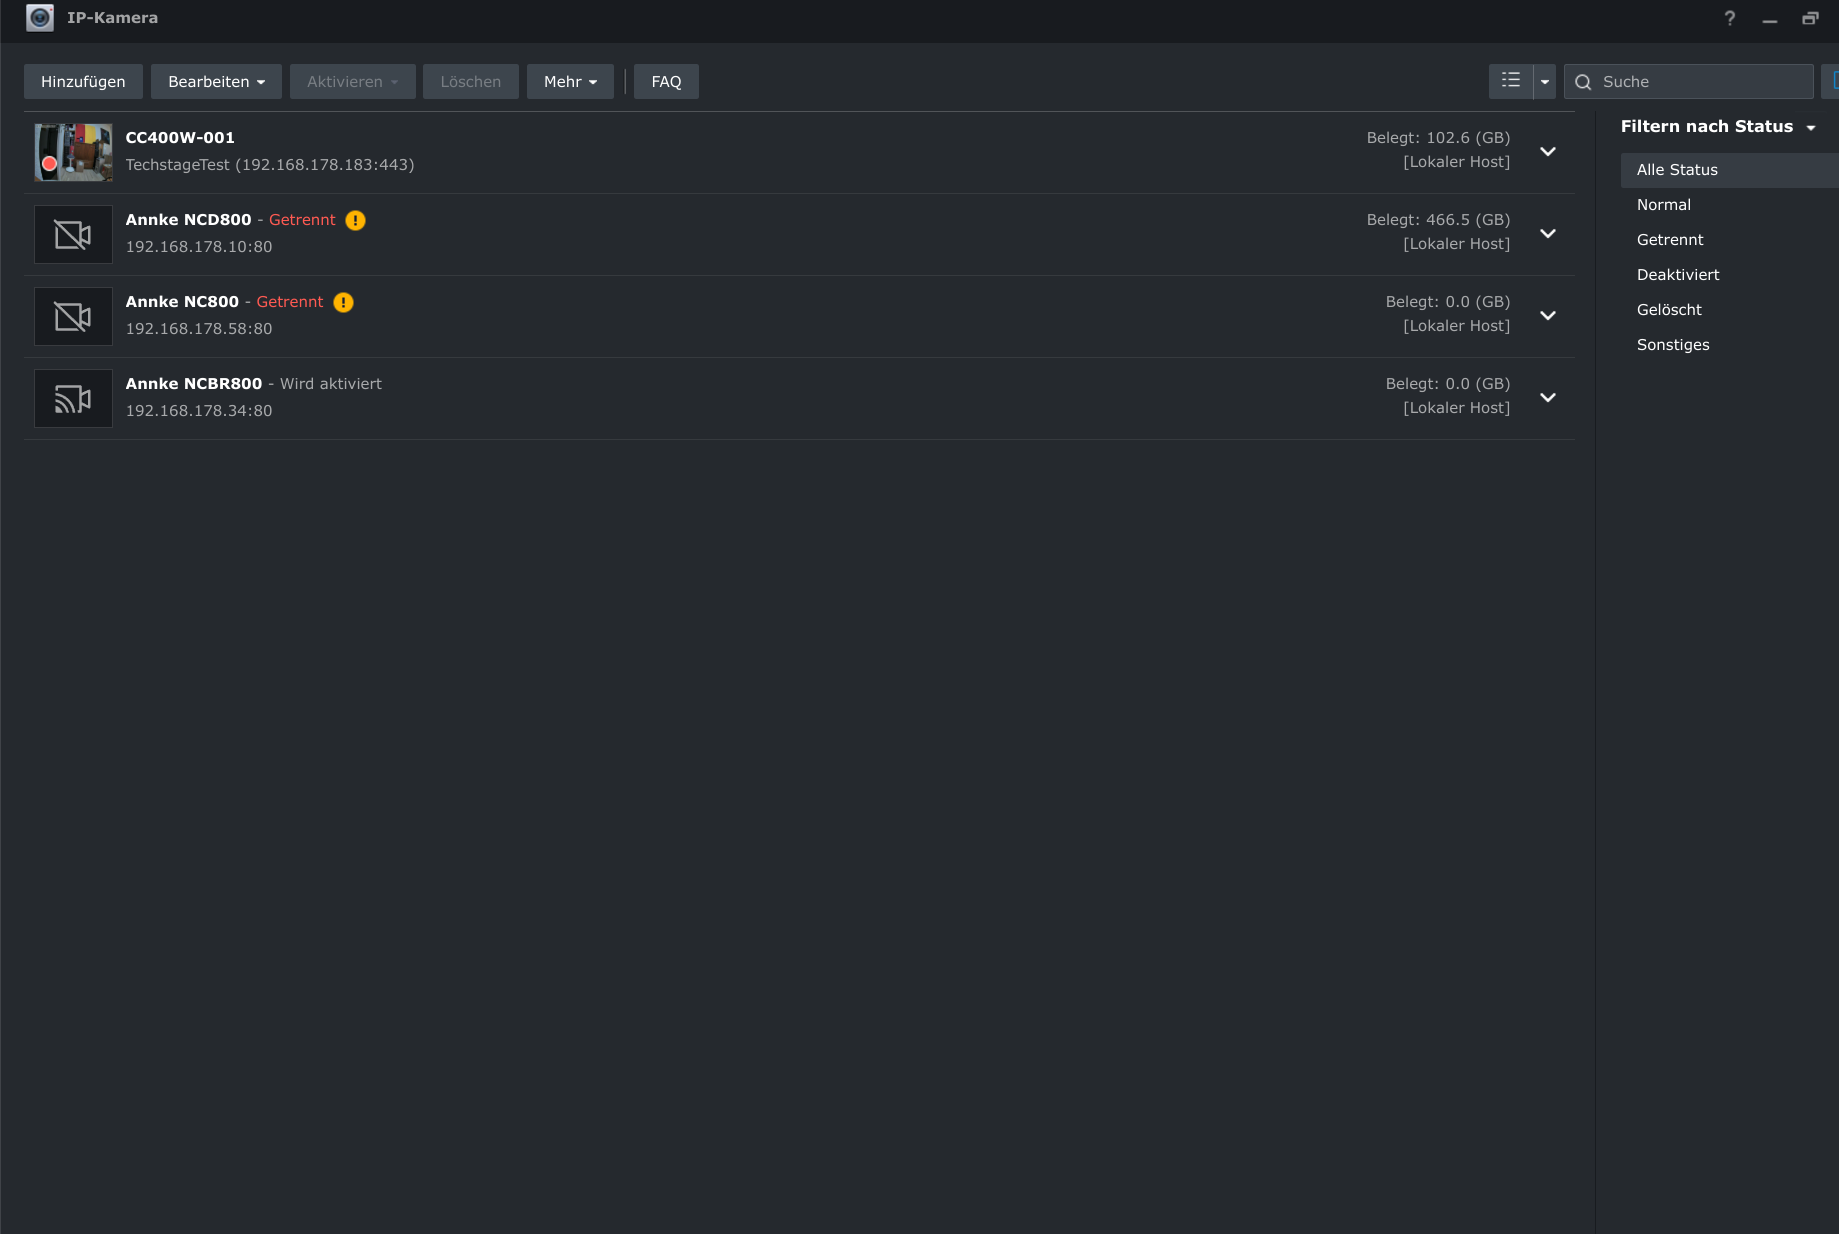The width and height of the screenshot is (1839, 1234).
Task: Open the help question mark icon
Action: pos(1729,18)
